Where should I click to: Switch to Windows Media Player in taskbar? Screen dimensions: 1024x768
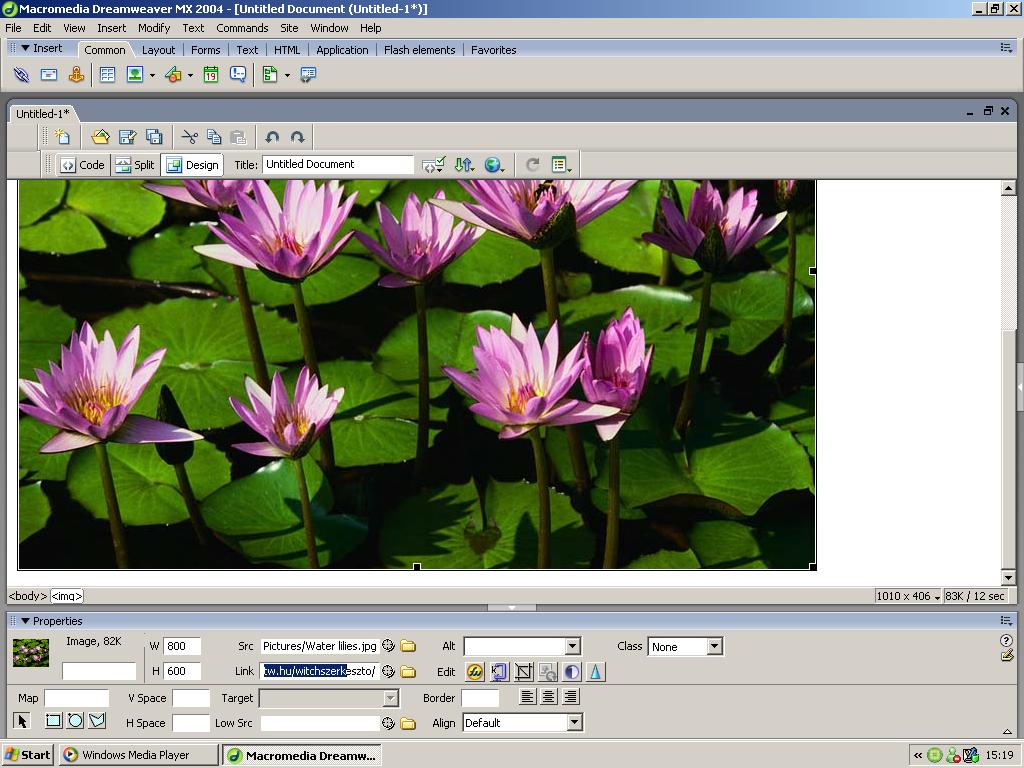[137, 755]
